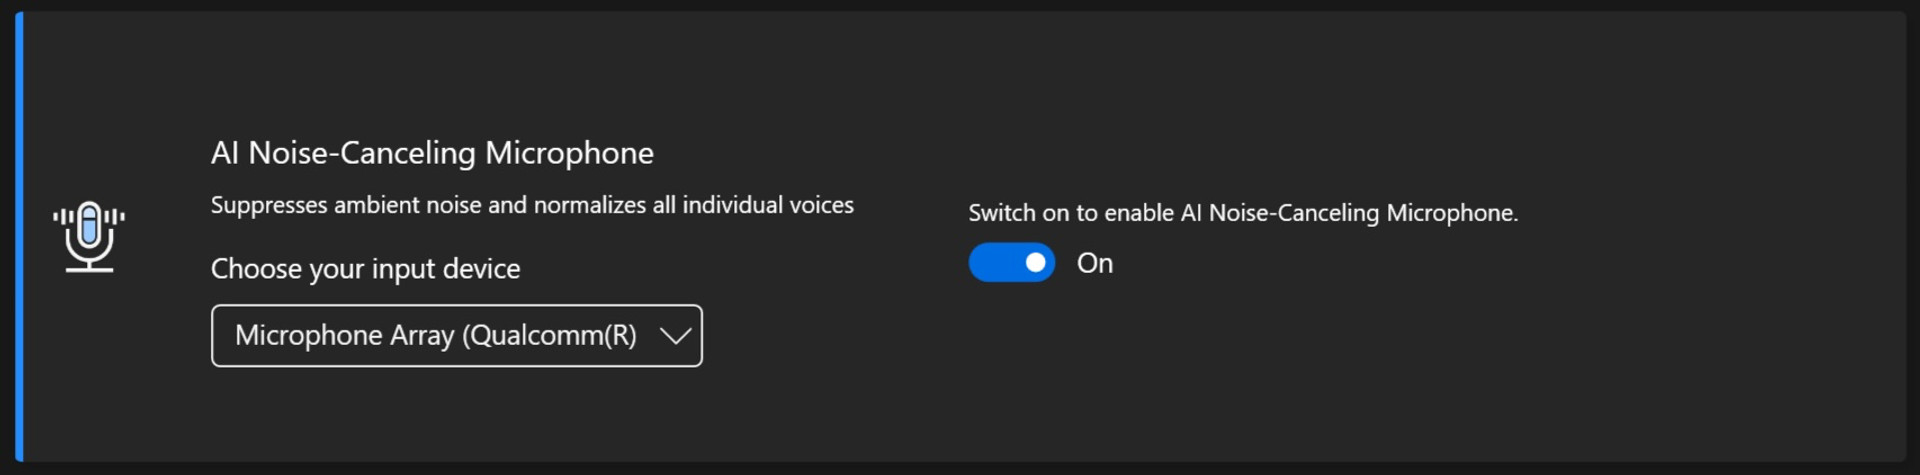Image resolution: width=1920 pixels, height=475 pixels.
Task: Click the word "Microphone" in the card heading
Action: tap(569, 153)
